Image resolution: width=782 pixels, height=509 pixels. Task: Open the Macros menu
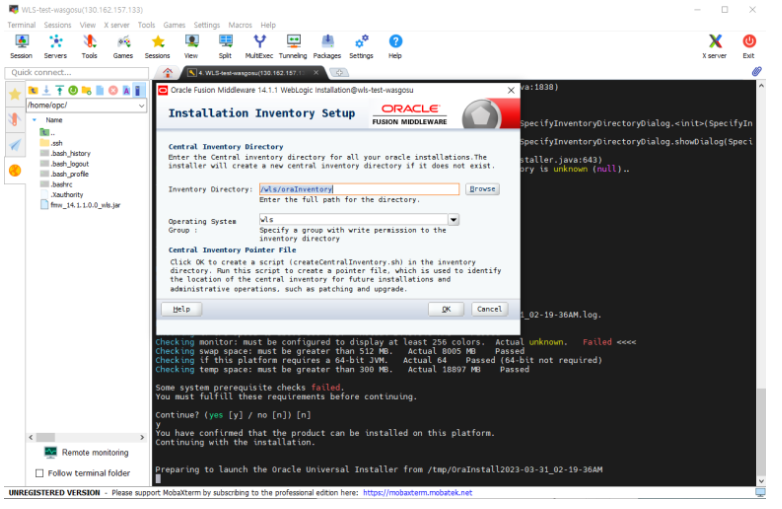[240, 25]
